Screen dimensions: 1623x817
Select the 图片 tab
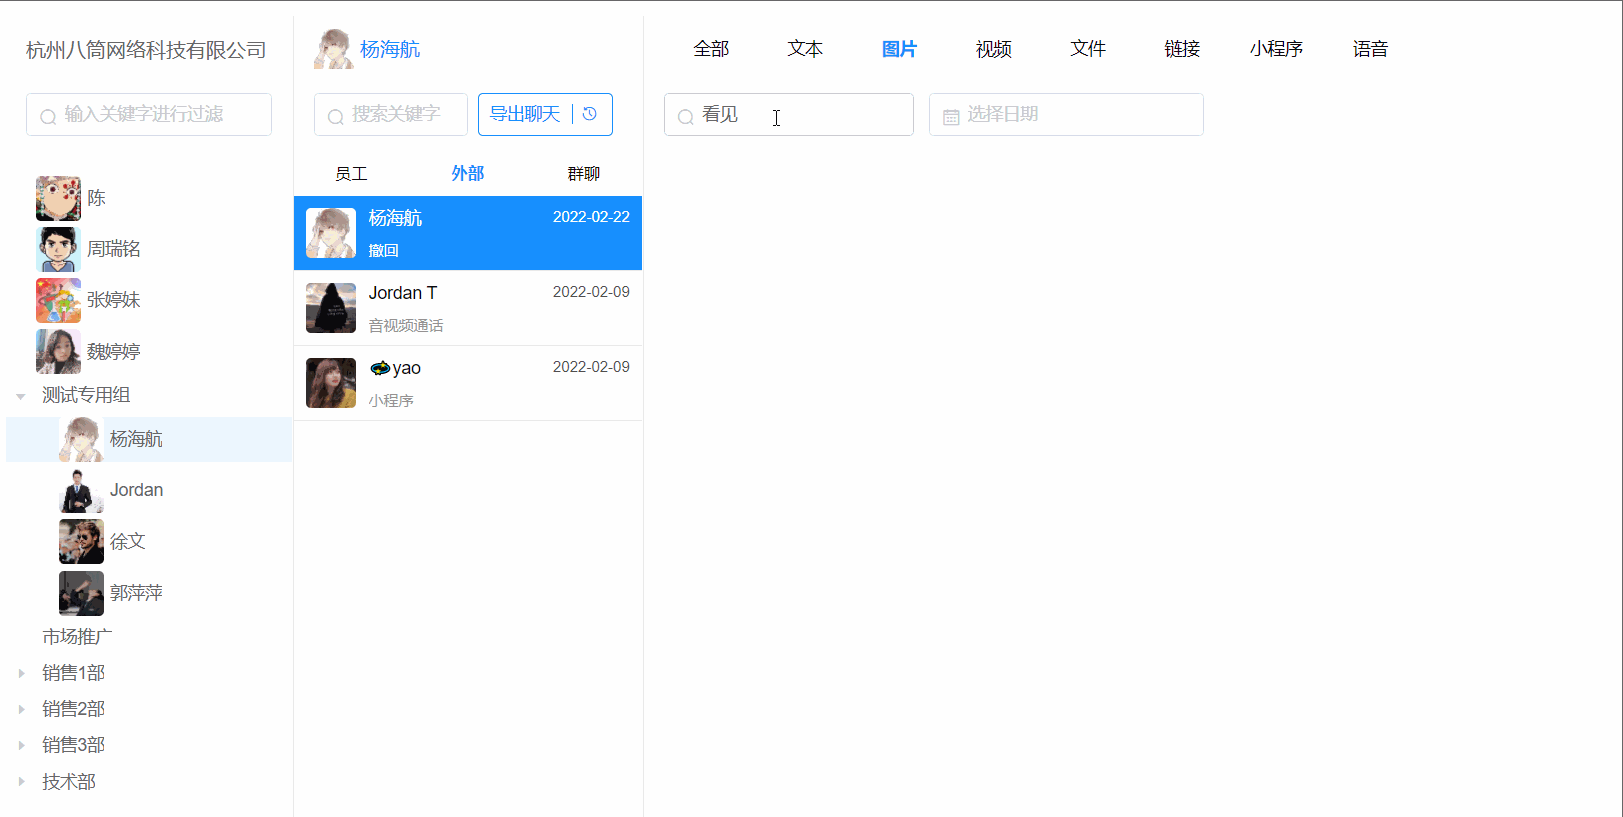(x=899, y=49)
